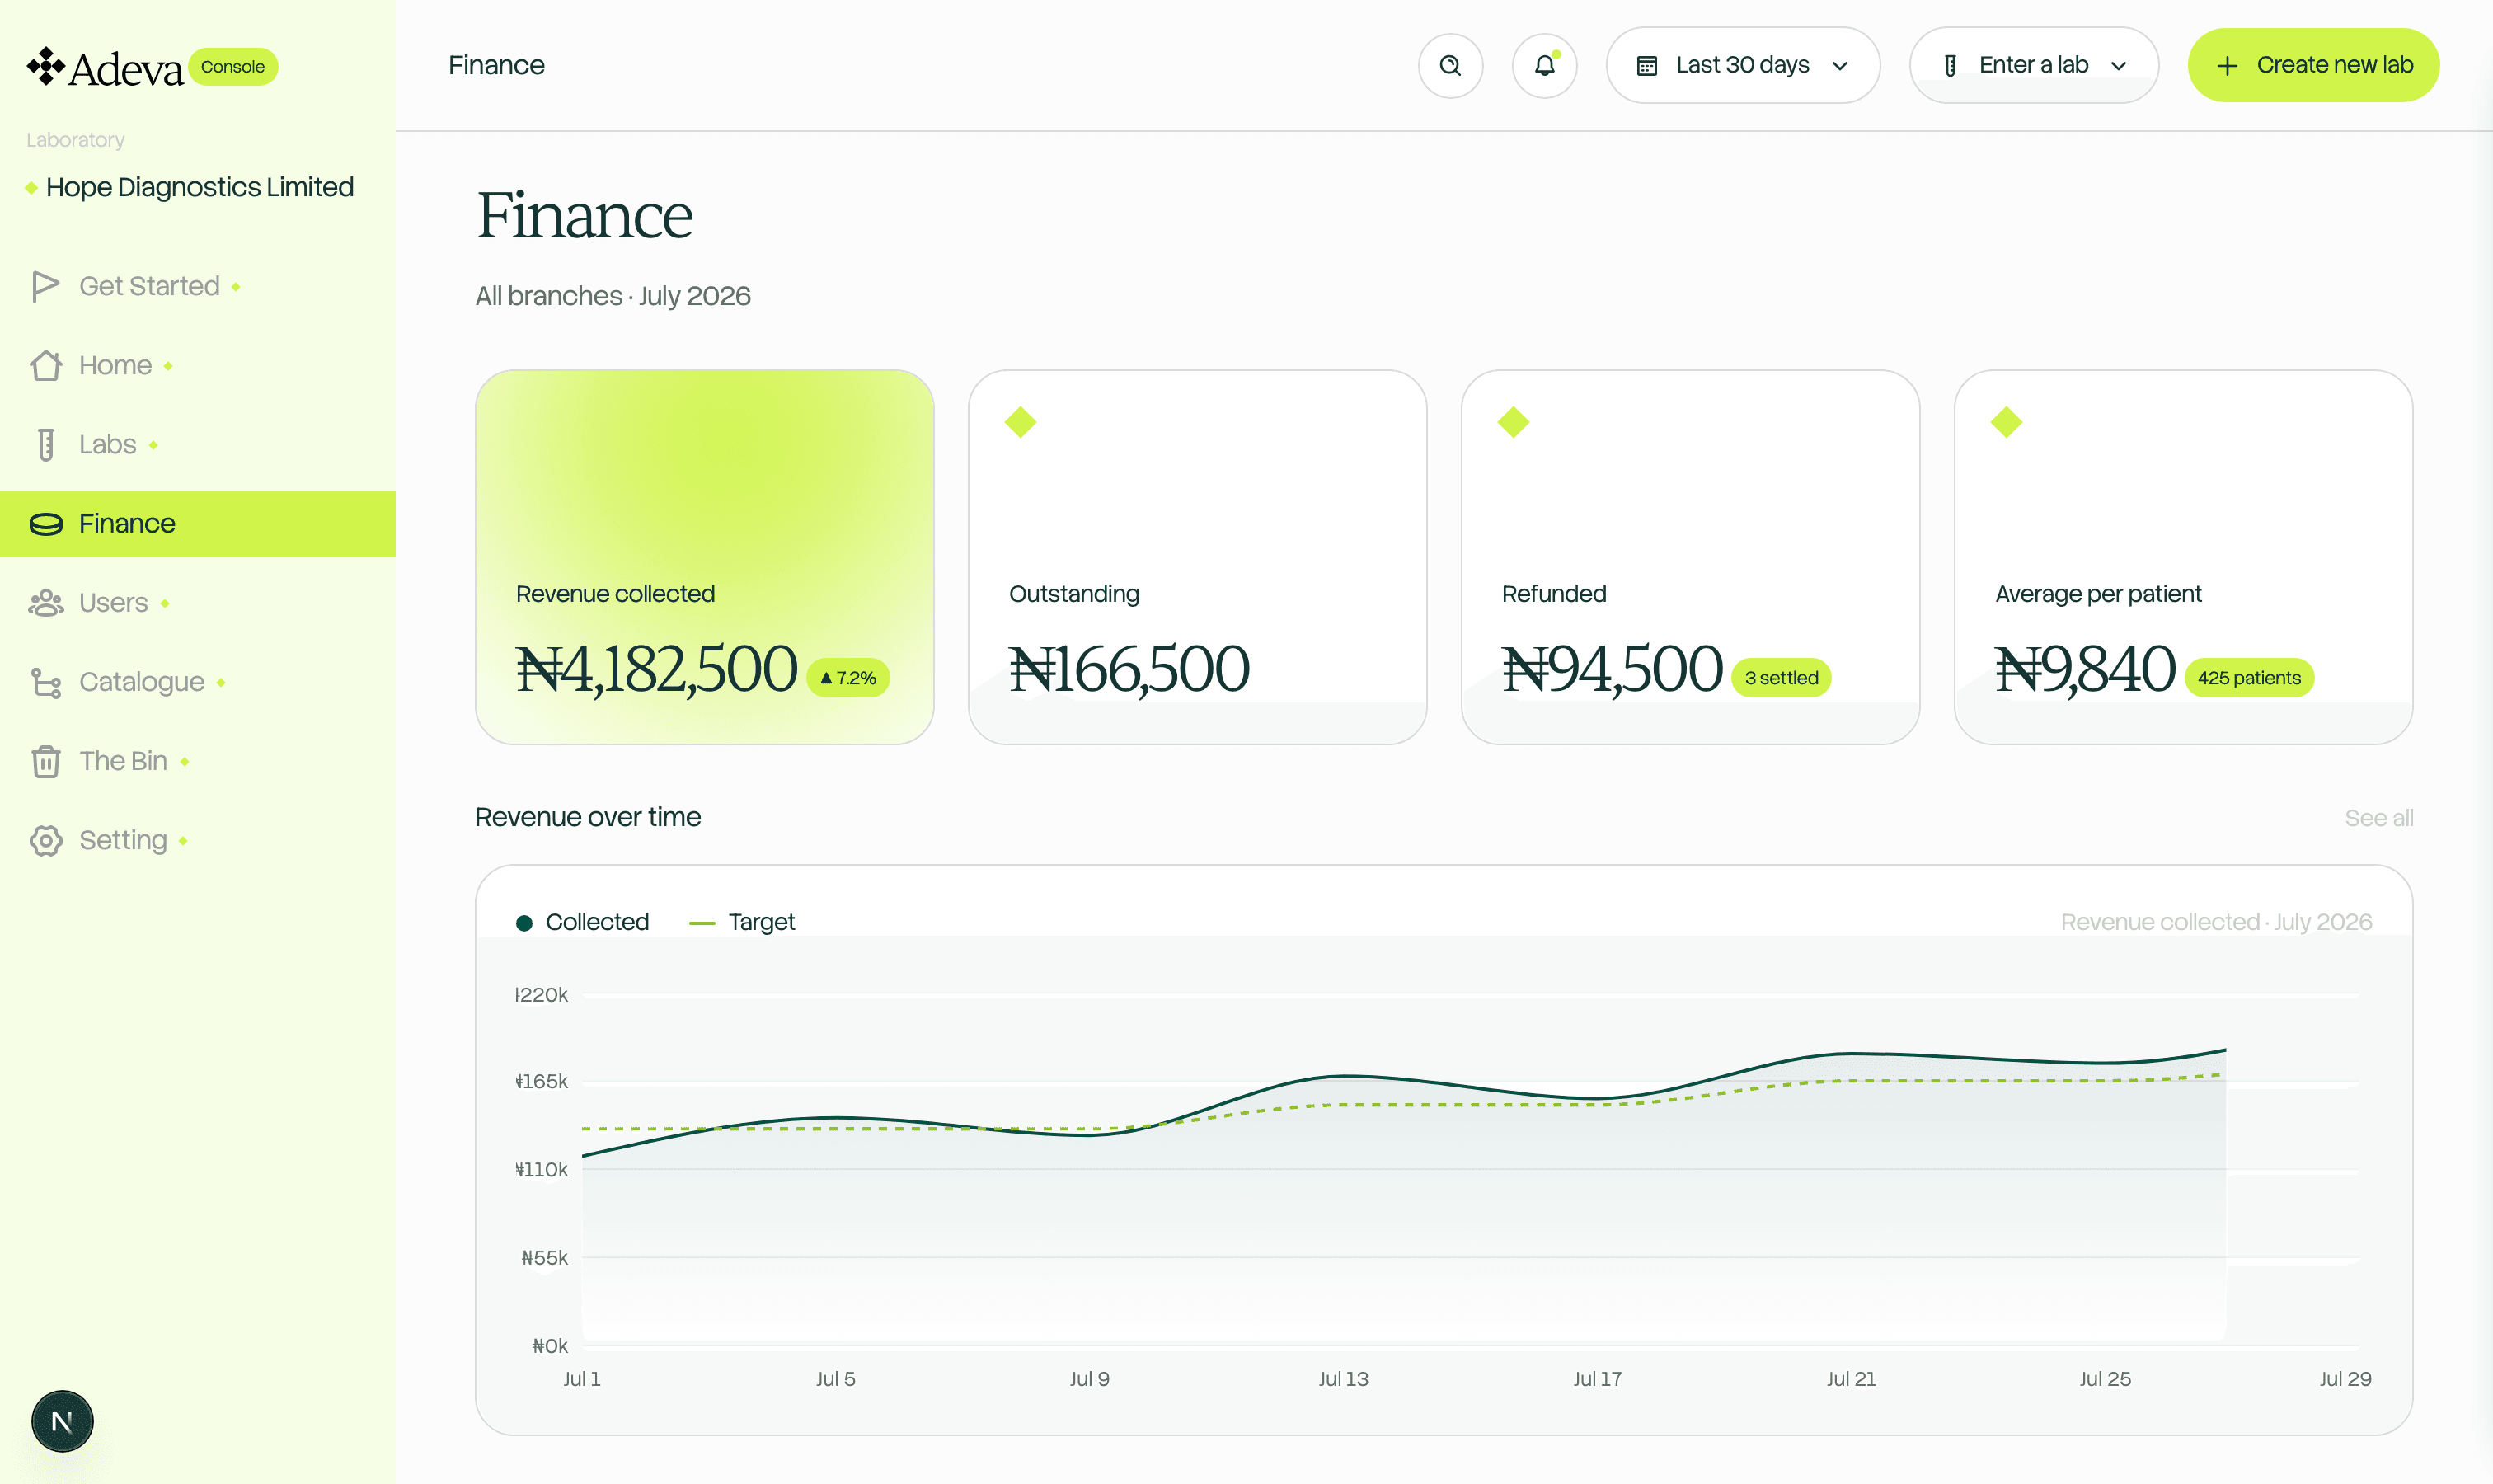
Task: Click the 425 patients badge
Action: tap(2249, 678)
